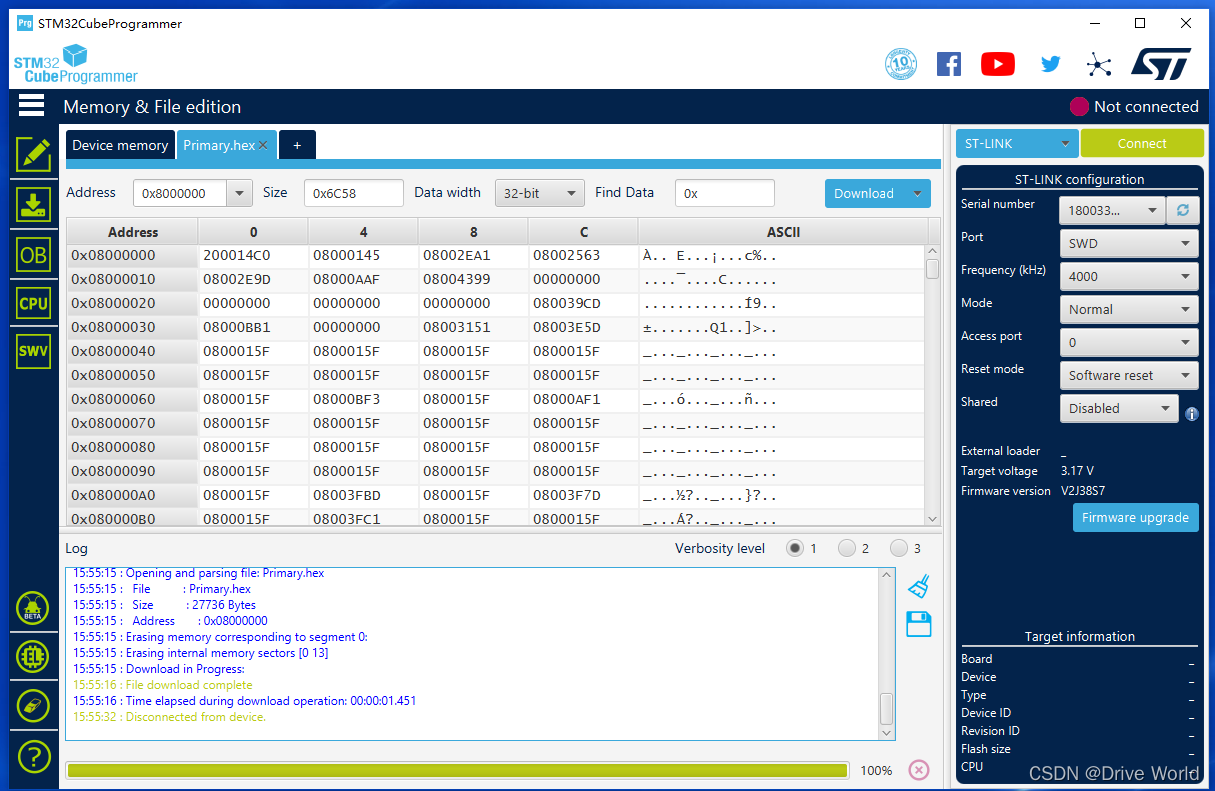Click the download progress bar

click(457, 770)
